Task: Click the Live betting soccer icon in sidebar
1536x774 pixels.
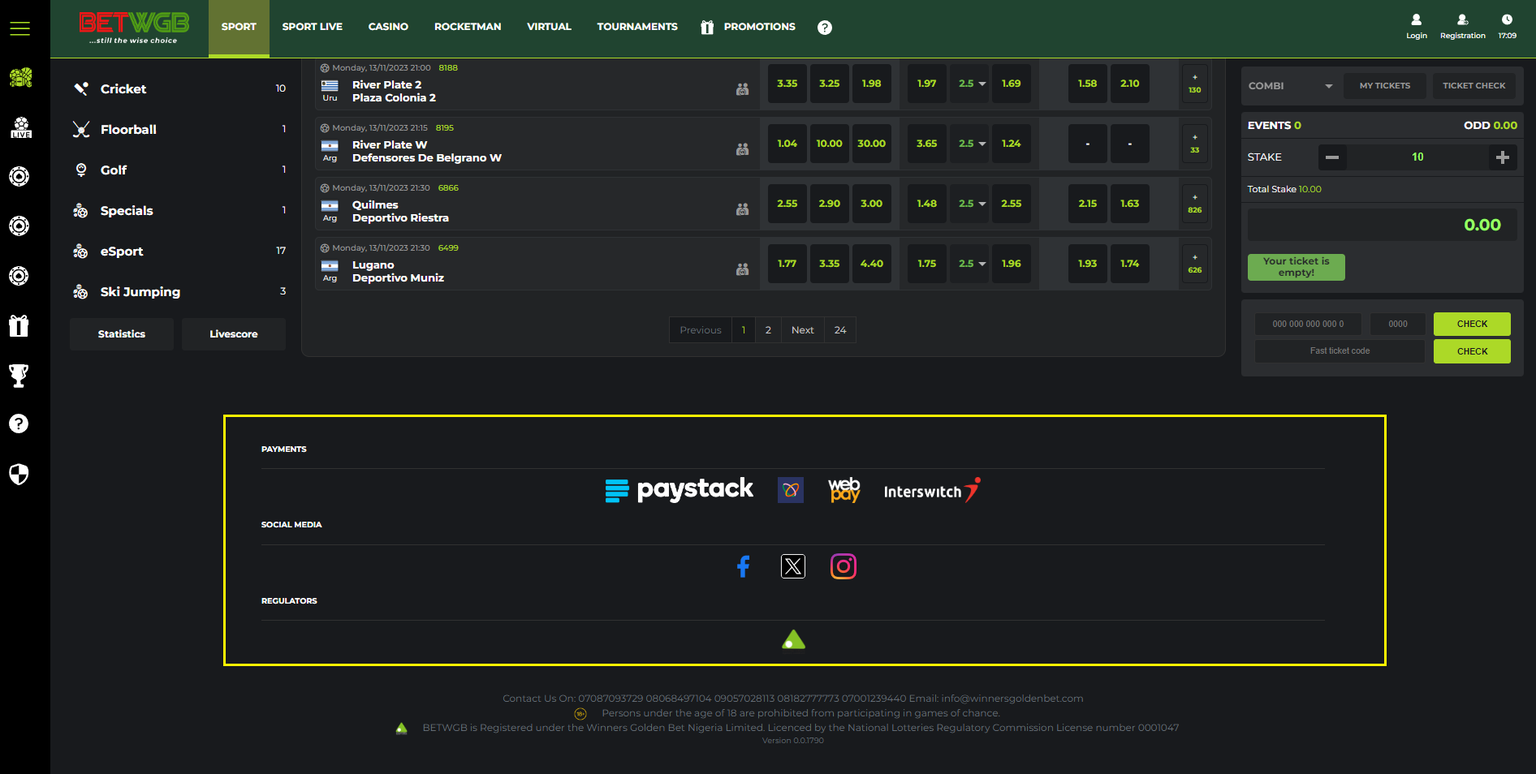Action: [x=20, y=128]
